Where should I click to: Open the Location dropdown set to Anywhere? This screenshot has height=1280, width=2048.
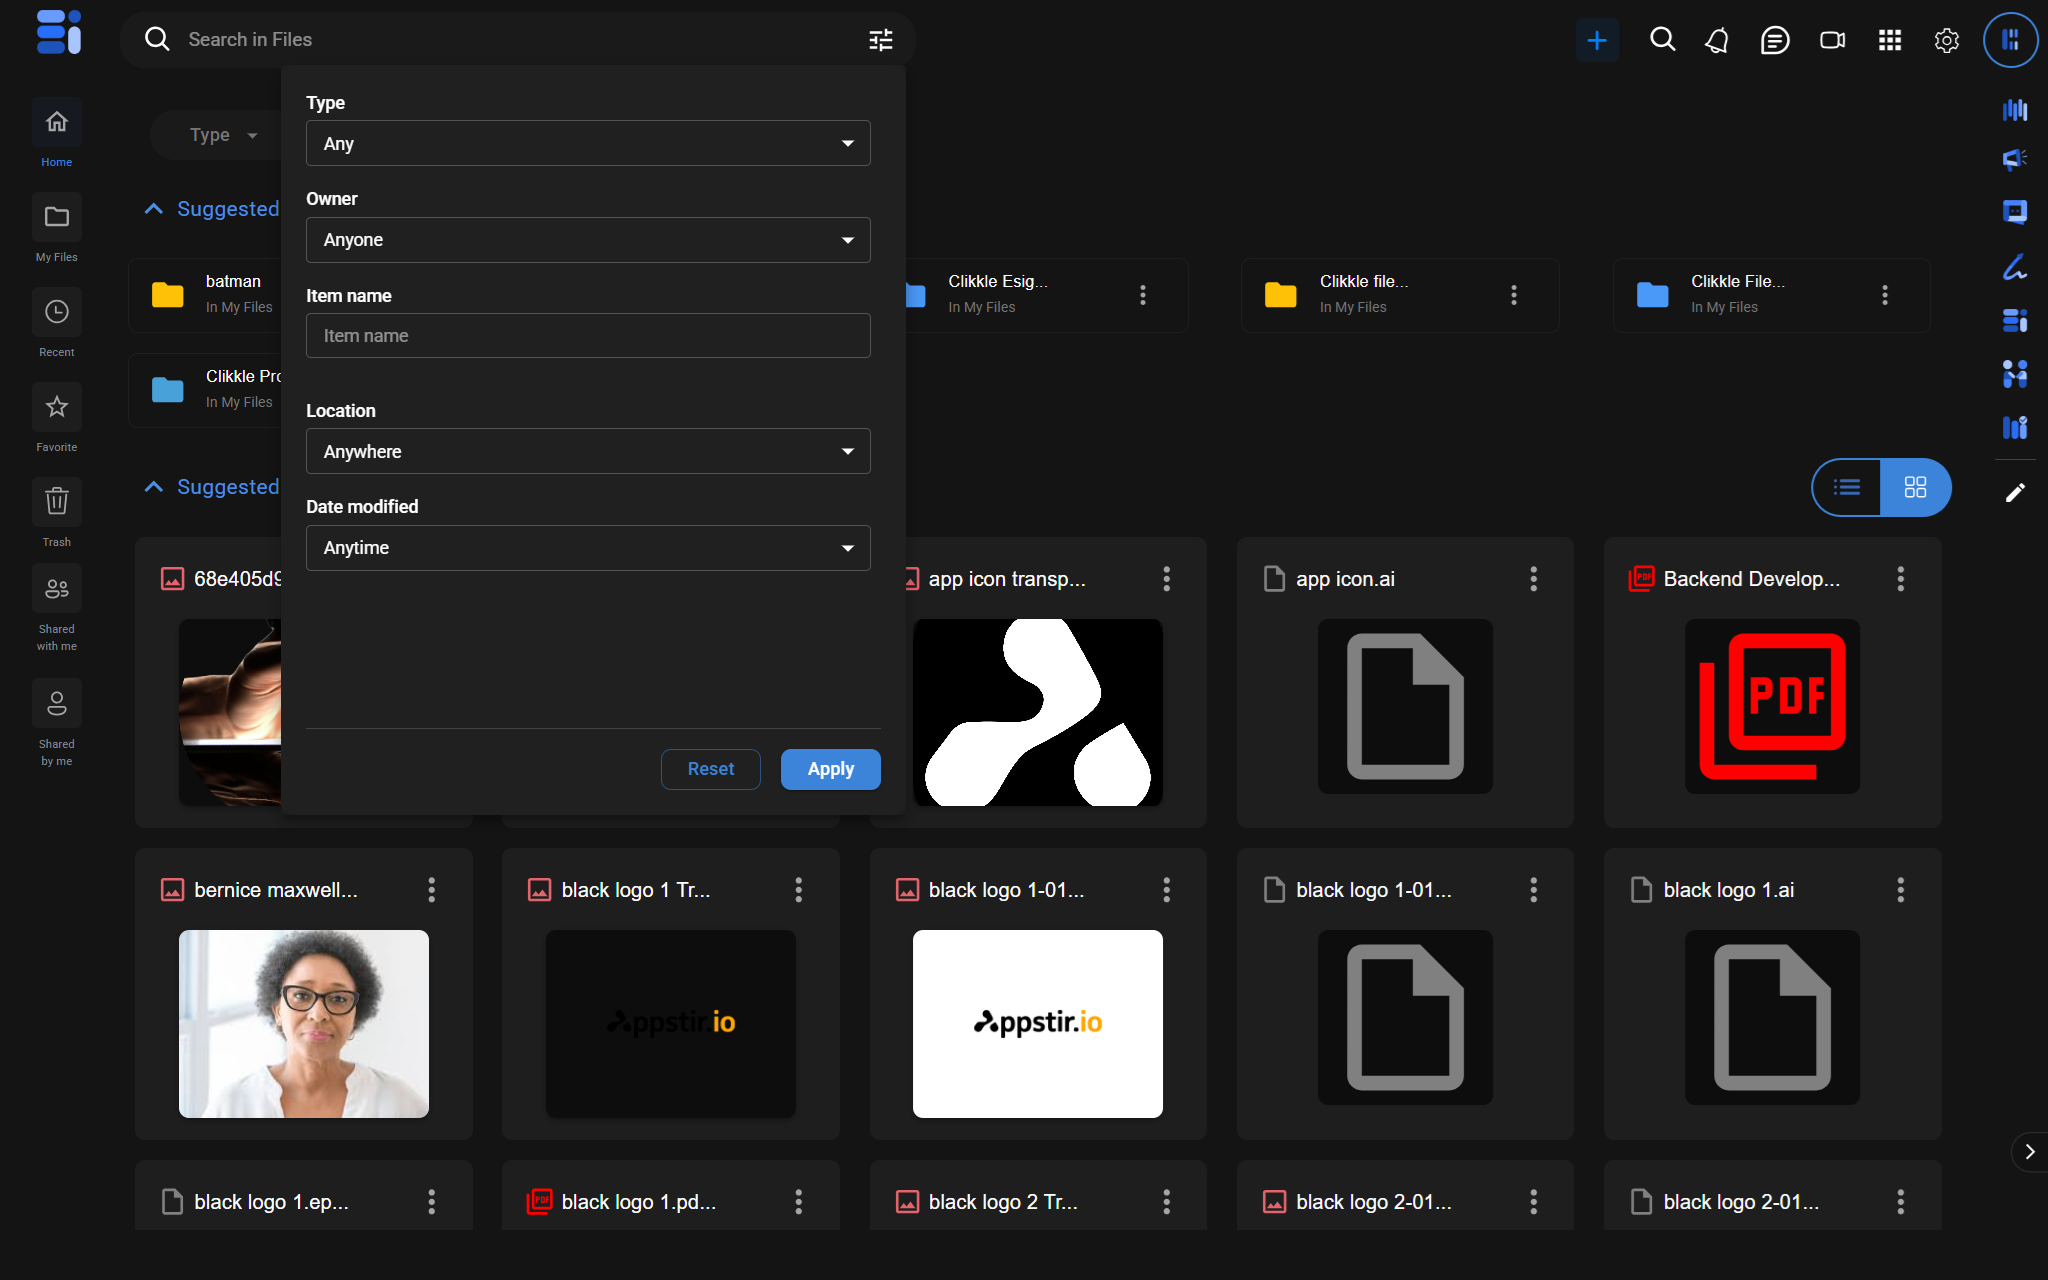pyautogui.click(x=588, y=452)
